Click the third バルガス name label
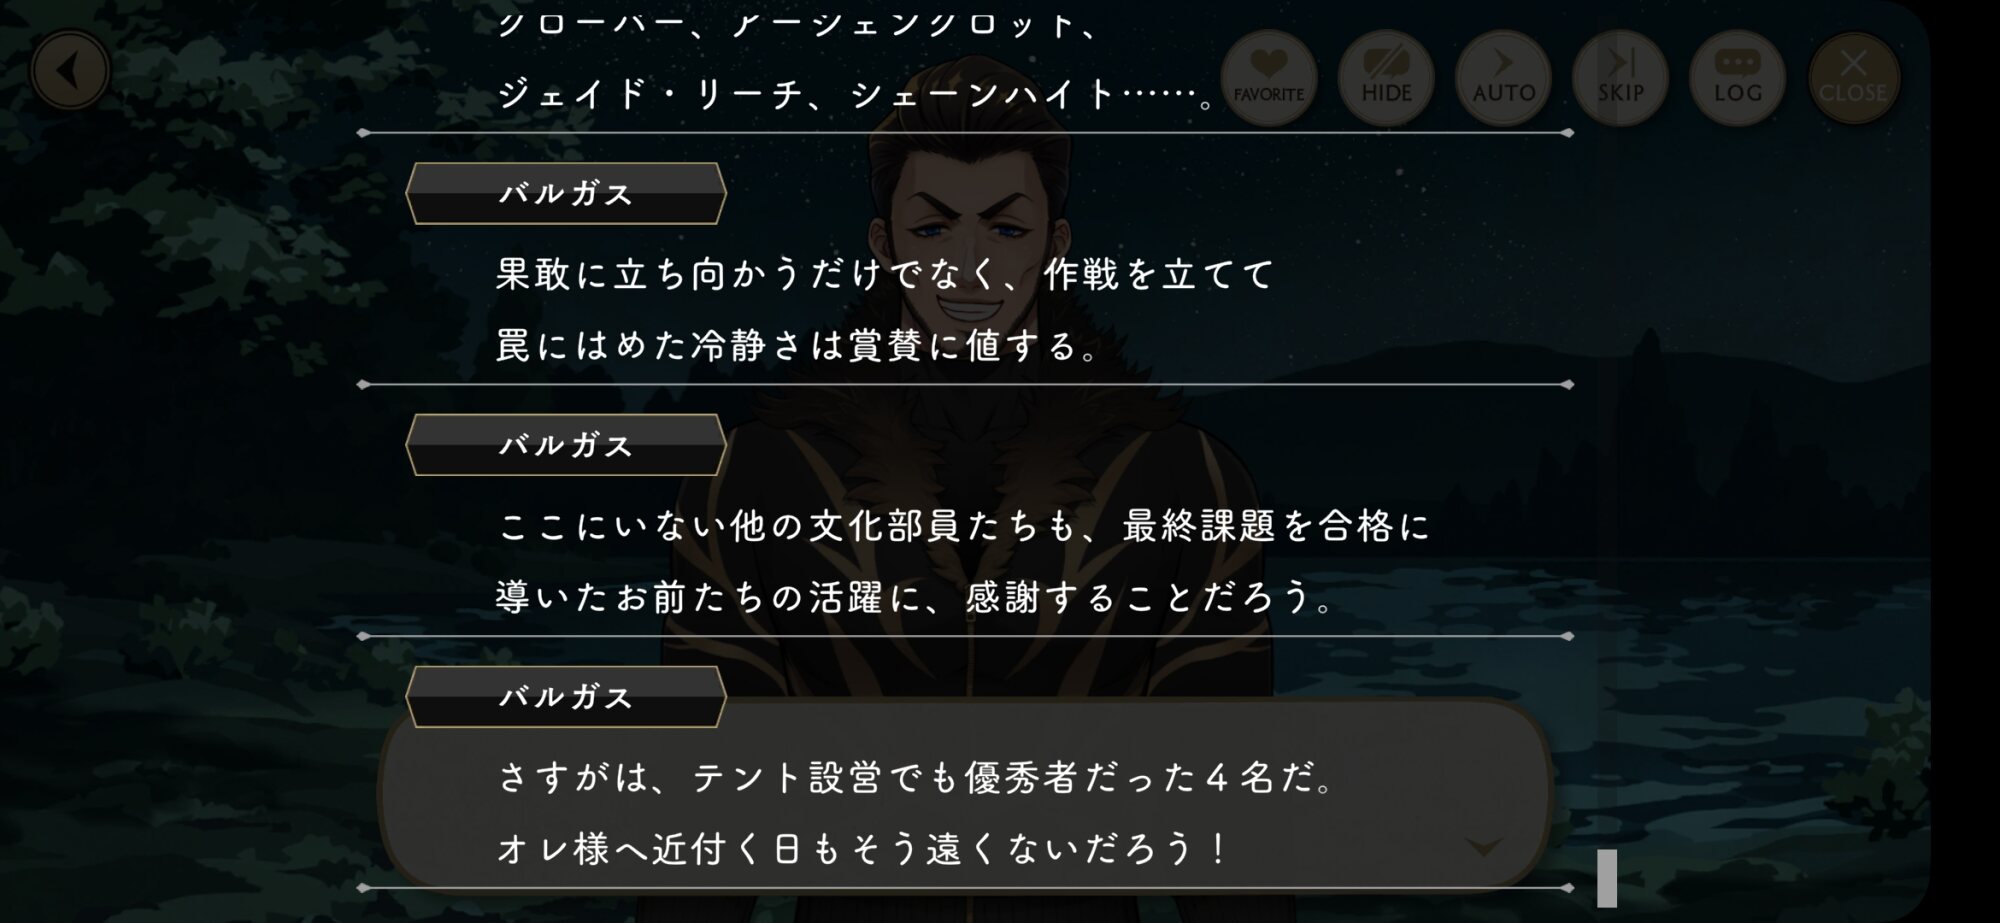 pyautogui.click(x=566, y=697)
